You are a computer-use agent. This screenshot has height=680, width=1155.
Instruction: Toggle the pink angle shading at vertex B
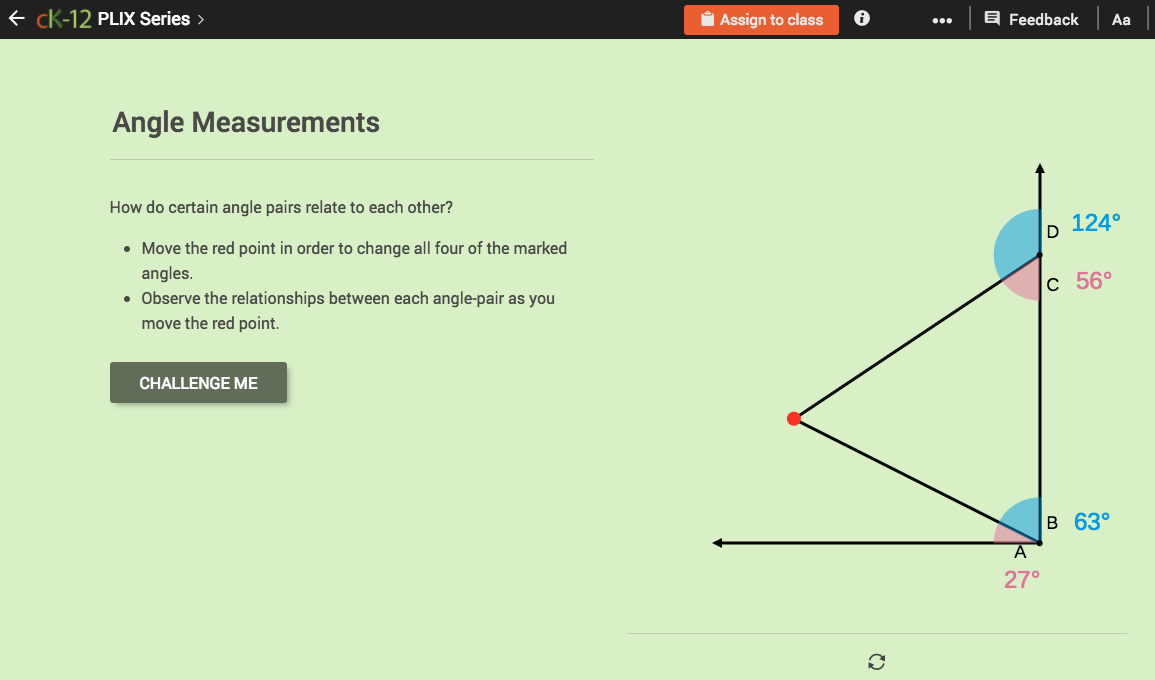(1010, 534)
